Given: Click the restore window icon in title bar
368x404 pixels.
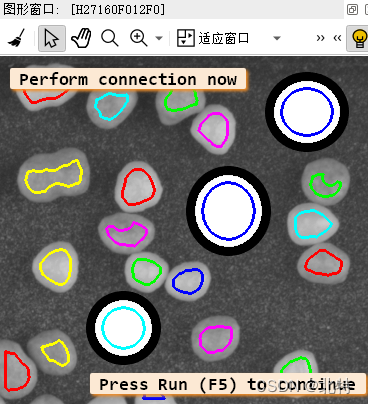Looking at the screenshot, I should point(352,9).
